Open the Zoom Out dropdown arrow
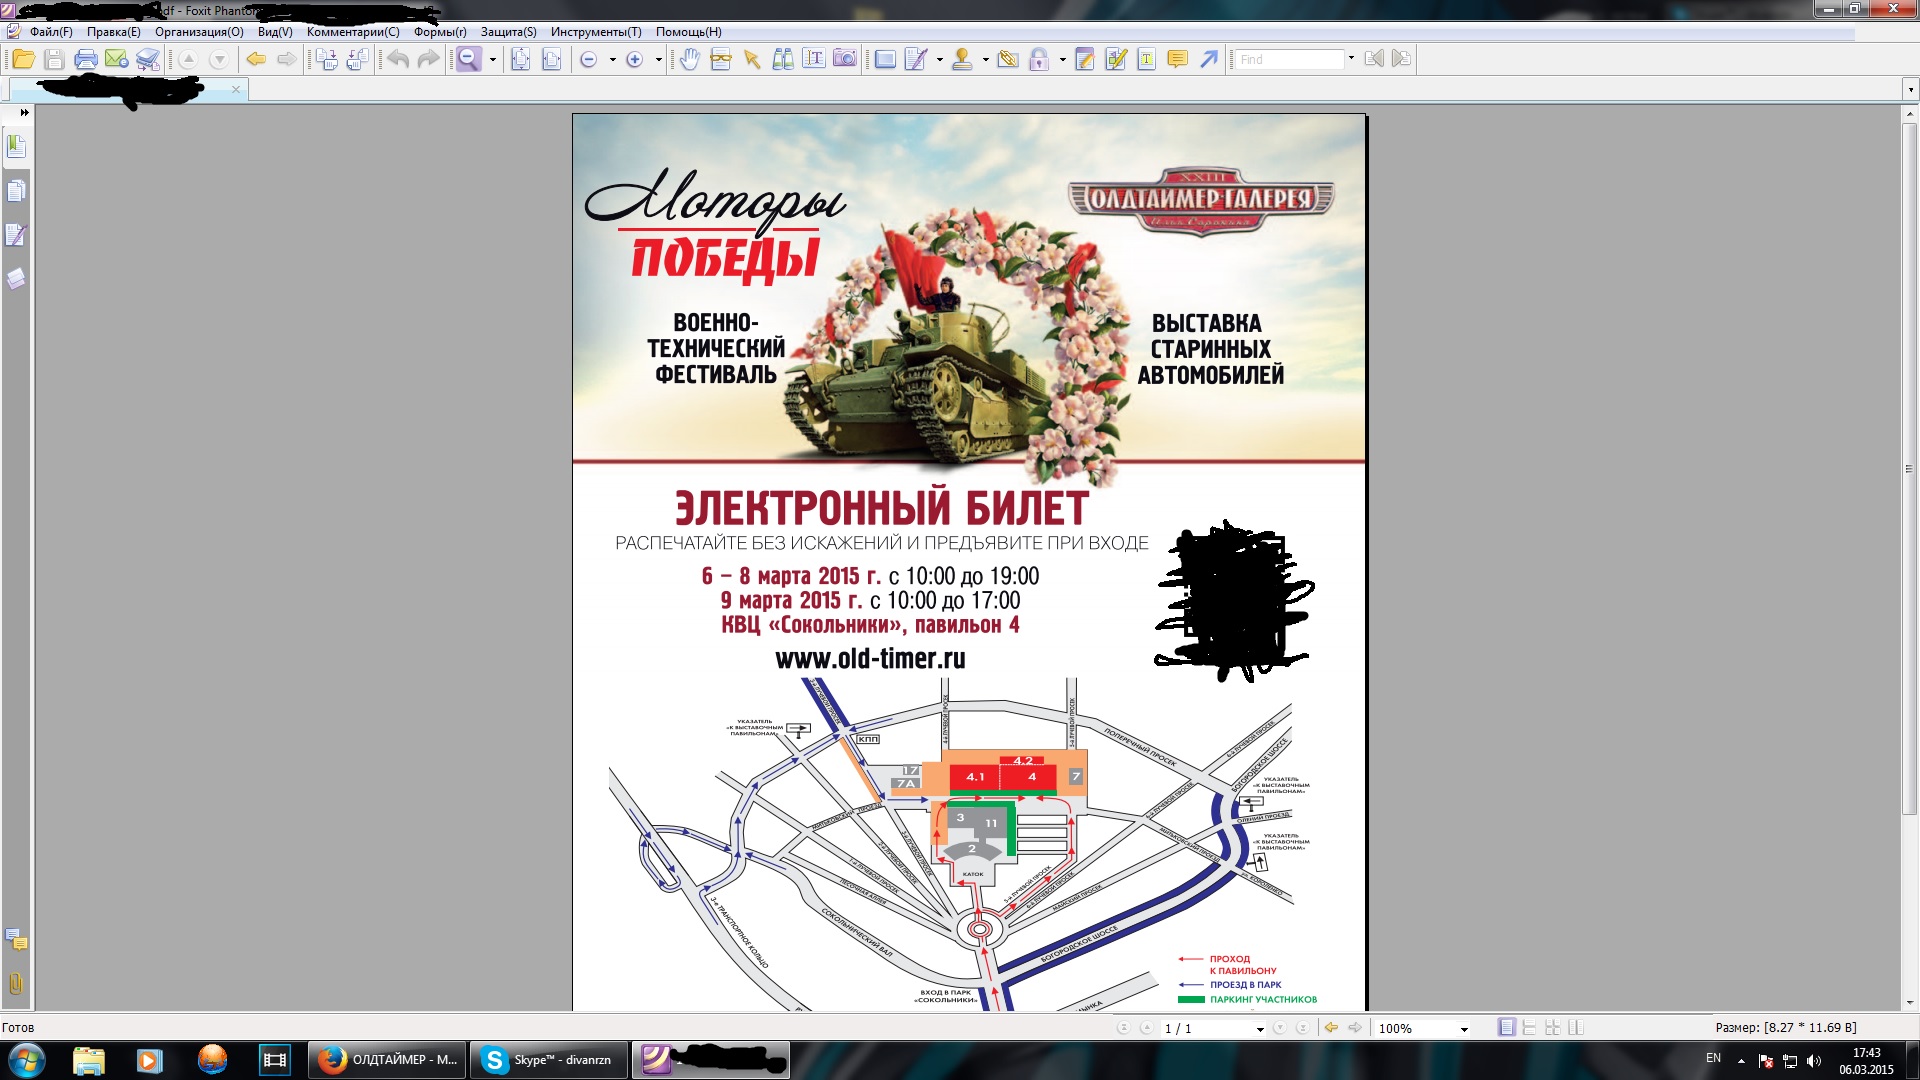This screenshot has width=1920, height=1080. [612, 60]
